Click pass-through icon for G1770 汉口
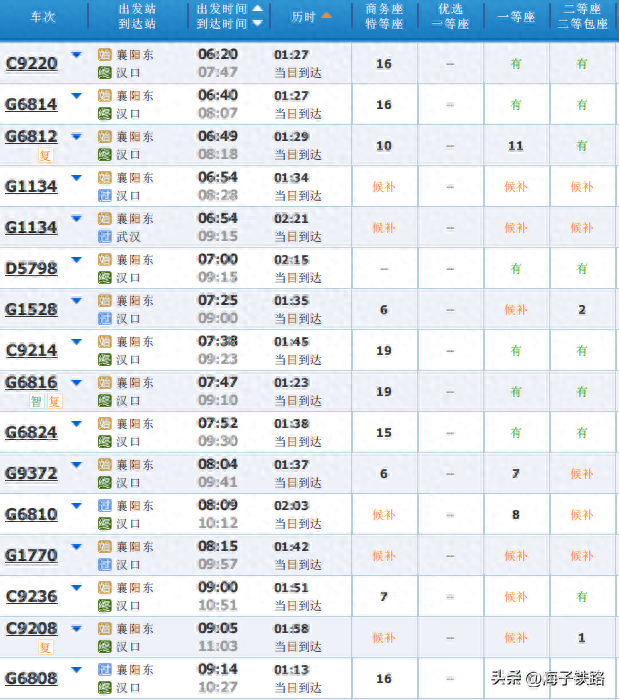 point(104,565)
